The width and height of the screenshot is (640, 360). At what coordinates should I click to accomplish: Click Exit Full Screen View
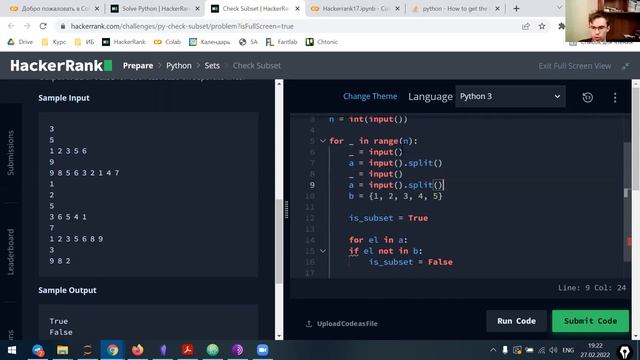[575, 66]
